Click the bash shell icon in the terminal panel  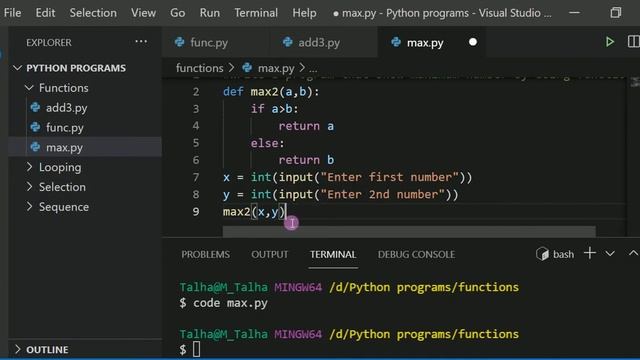(x=542, y=254)
